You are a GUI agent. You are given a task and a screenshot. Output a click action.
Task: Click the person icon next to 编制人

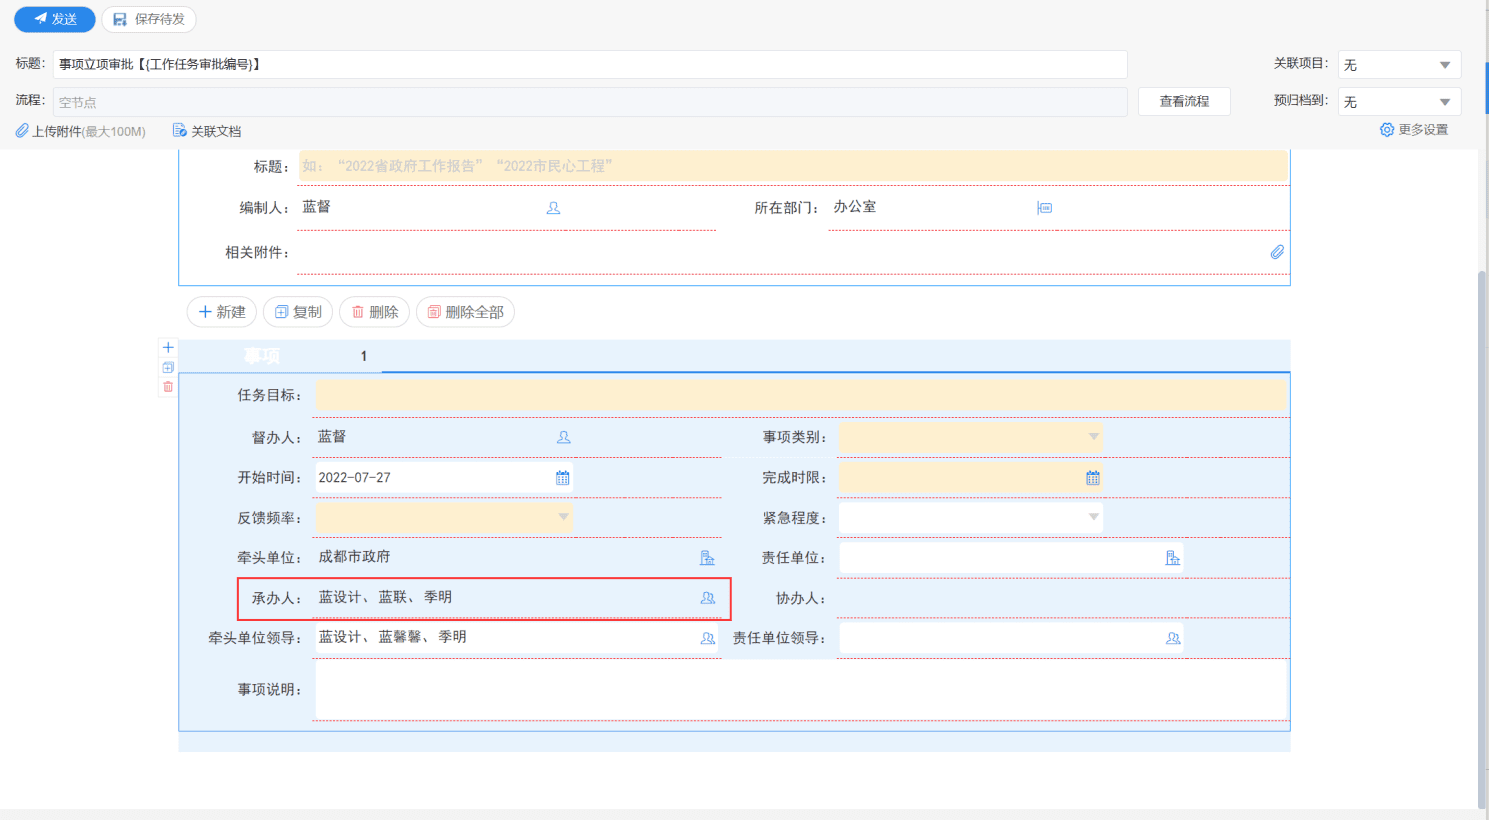tap(553, 208)
